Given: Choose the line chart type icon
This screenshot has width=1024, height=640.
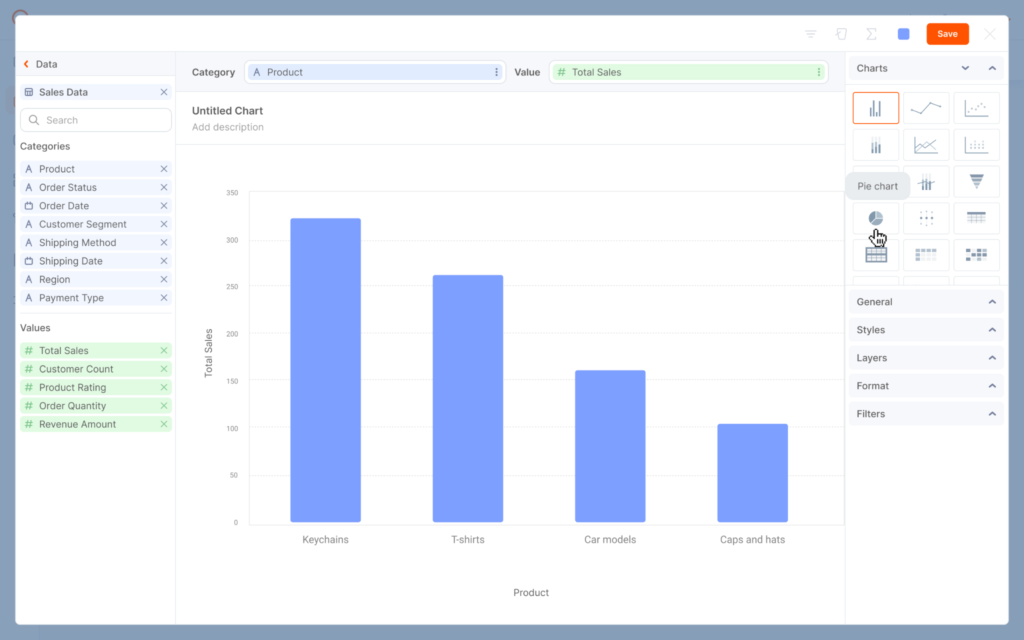Looking at the screenshot, I should pos(926,108).
